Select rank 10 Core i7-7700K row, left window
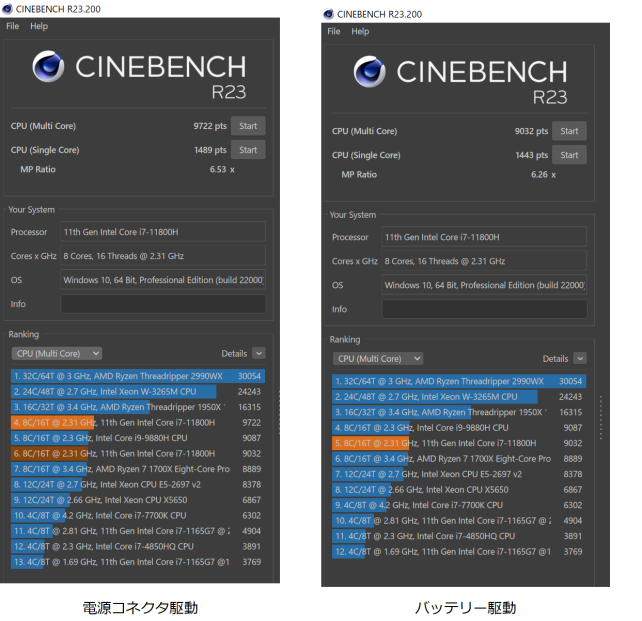 138,515
